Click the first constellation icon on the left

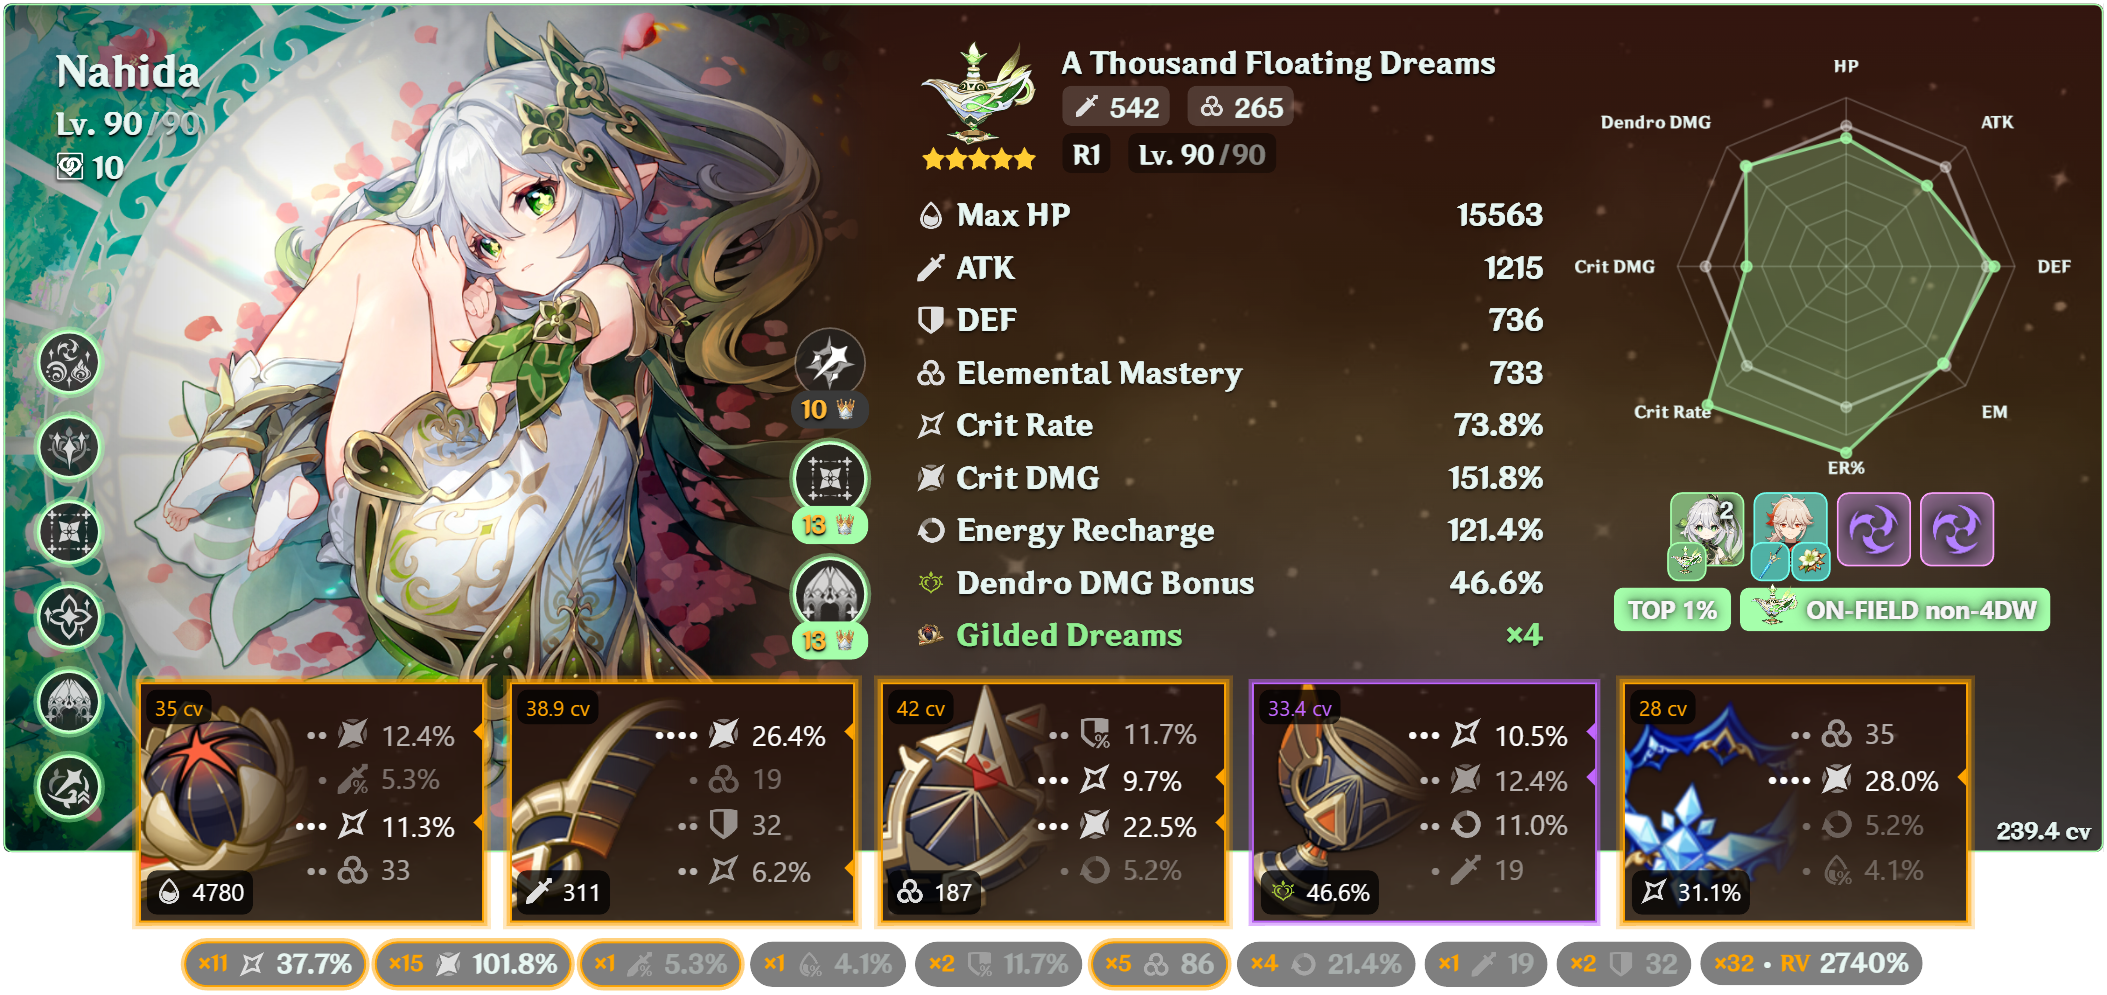point(69,362)
